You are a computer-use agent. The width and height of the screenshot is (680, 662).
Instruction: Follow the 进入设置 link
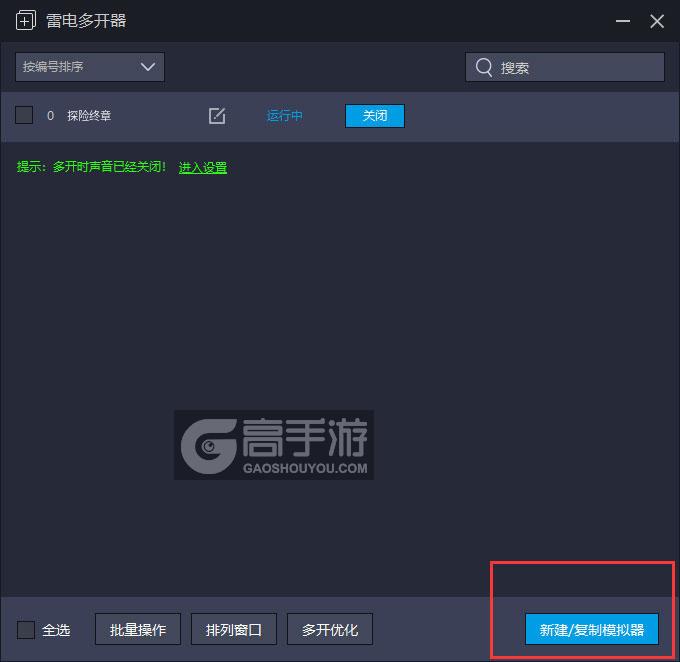click(x=203, y=167)
